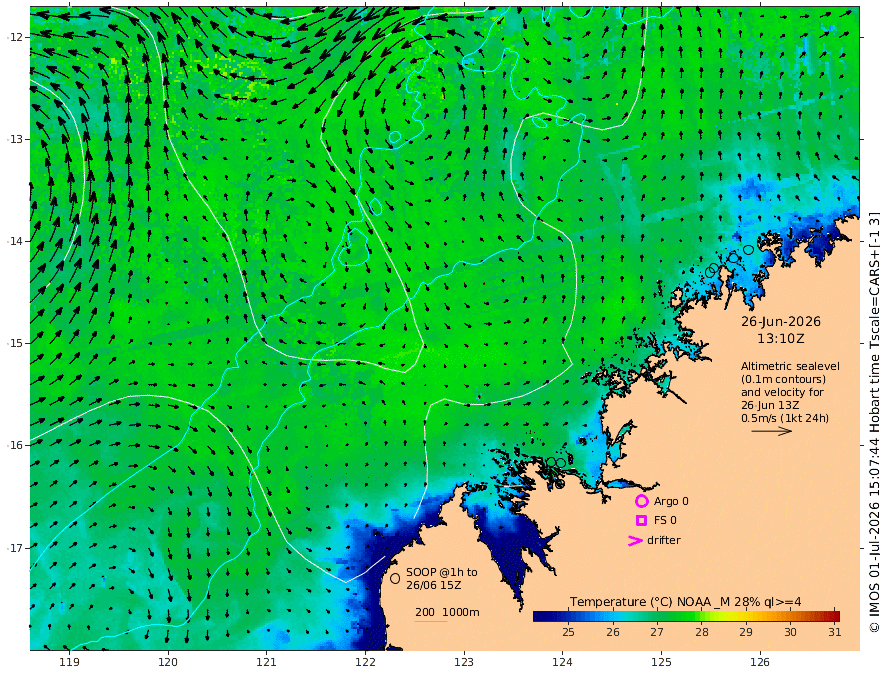
Task: Click the black circle marker on coast near 14°S
Action: pos(748,250)
